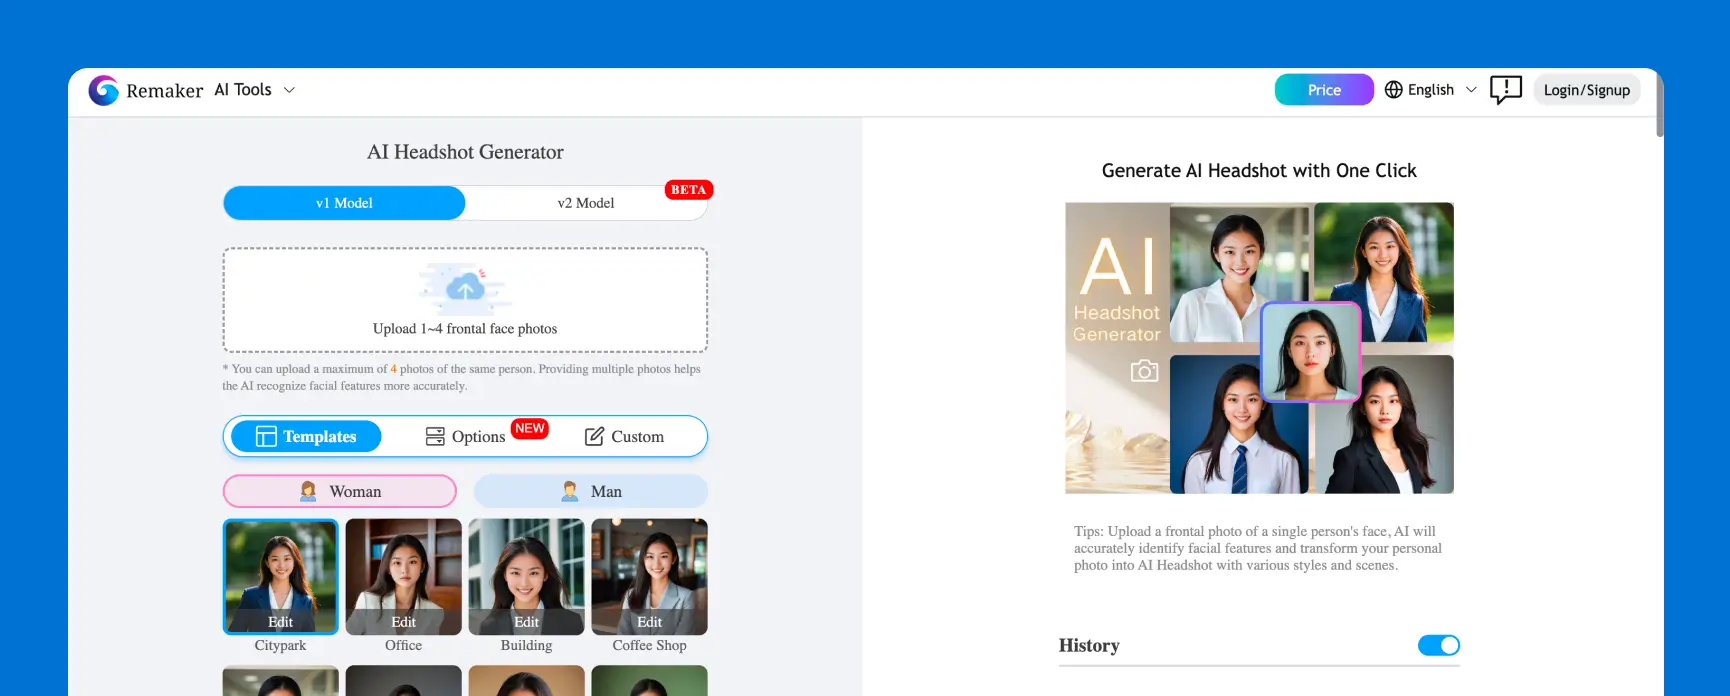This screenshot has height=696, width=1730.
Task: Select the Citypark template thumbnail
Action: 281,576
